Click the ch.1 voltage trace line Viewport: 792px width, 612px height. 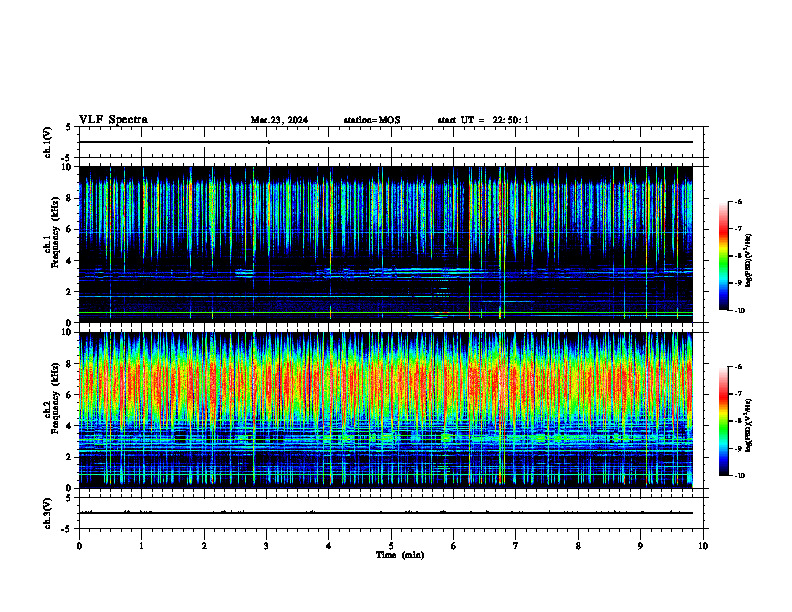[386, 142]
